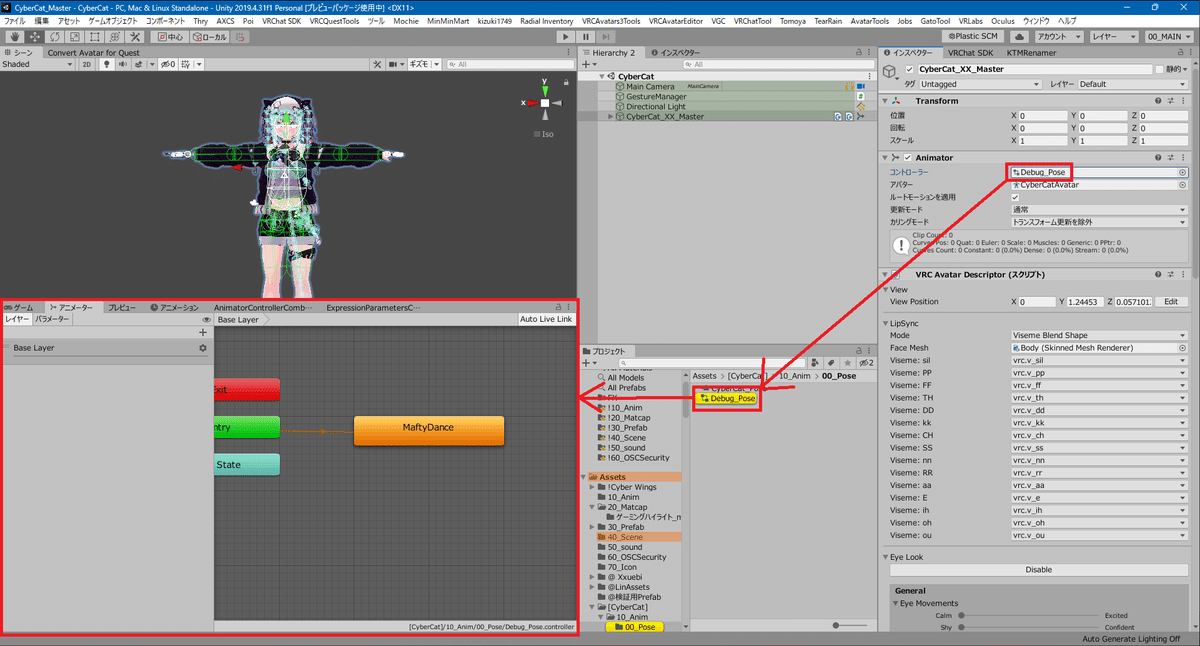Toggle Animator component enabled checkbox
Image resolution: width=1200 pixels, height=646 pixels.
(908, 158)
